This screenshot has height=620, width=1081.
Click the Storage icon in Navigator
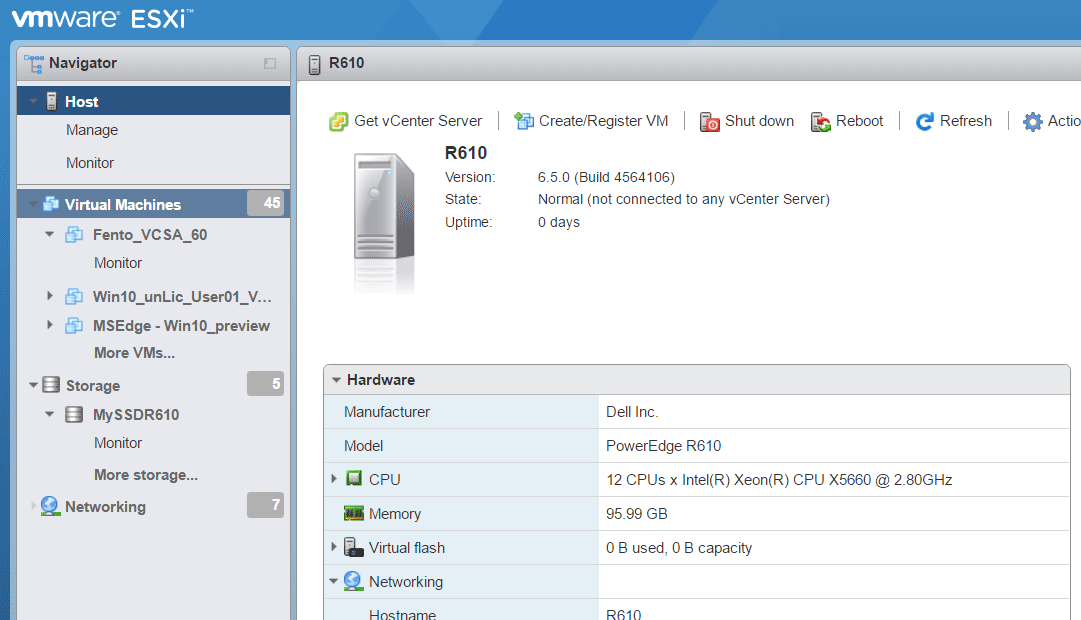(51, 385)
